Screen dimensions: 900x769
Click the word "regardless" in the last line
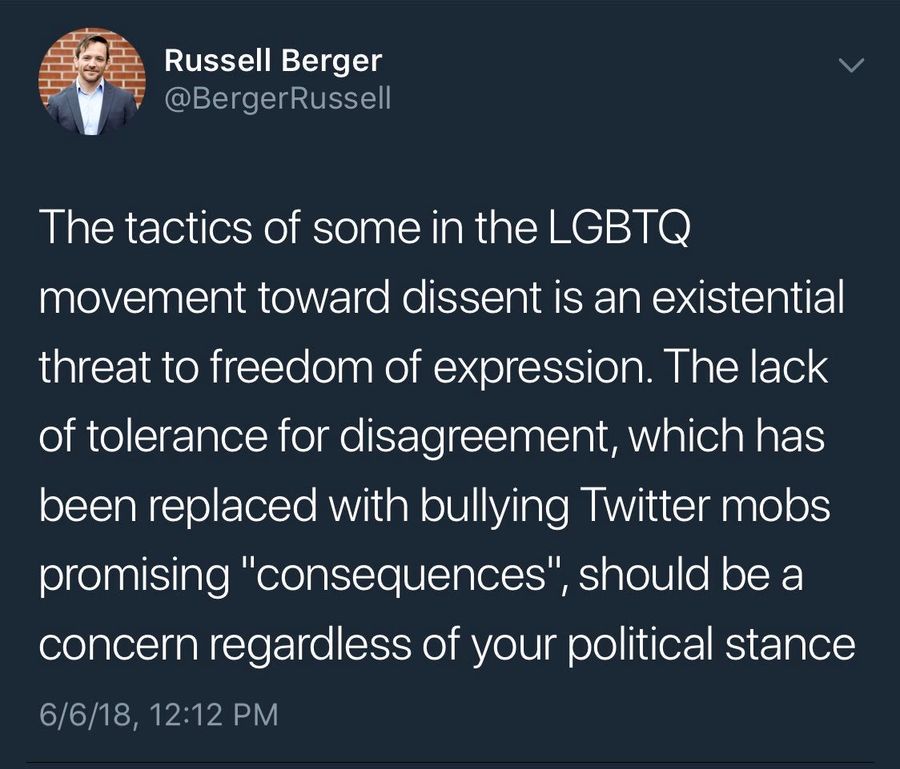(x=361, y=643)
